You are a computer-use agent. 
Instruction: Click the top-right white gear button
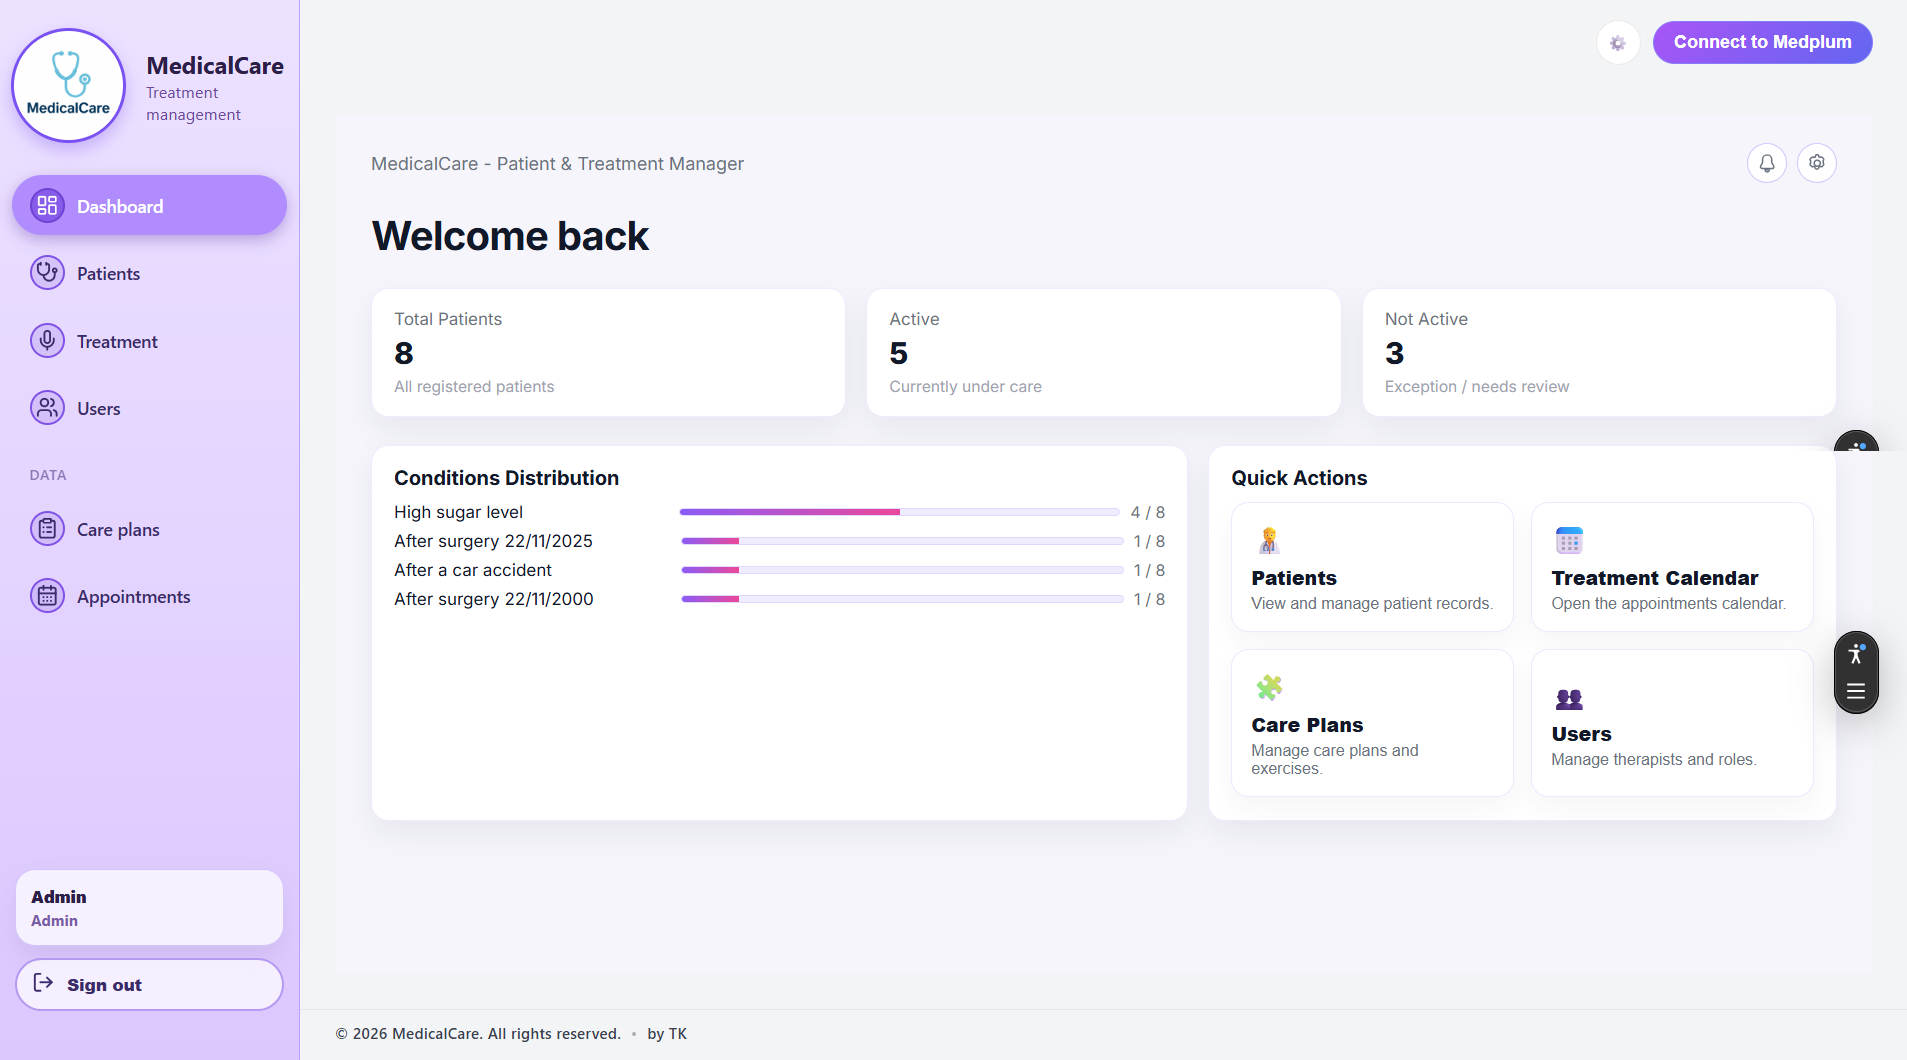tap(1618, 42)
